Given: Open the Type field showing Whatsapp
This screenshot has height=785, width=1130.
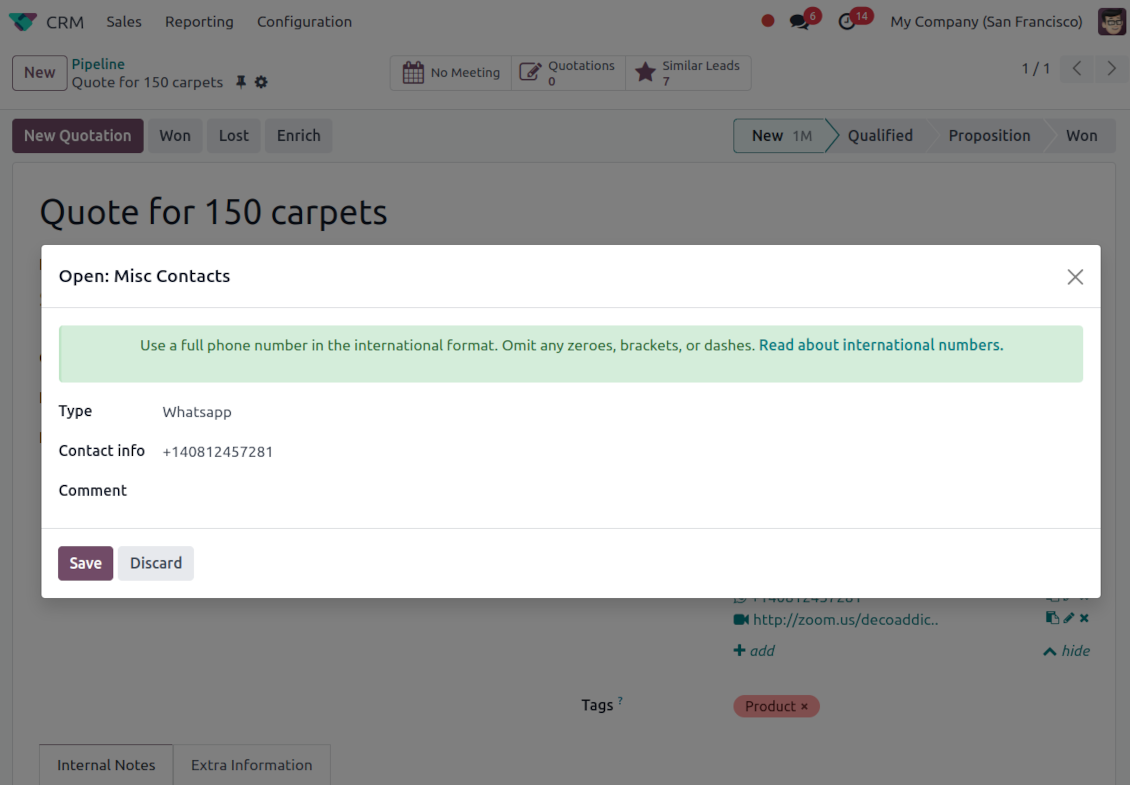Looking at the screenshot, I should [197, 412].
